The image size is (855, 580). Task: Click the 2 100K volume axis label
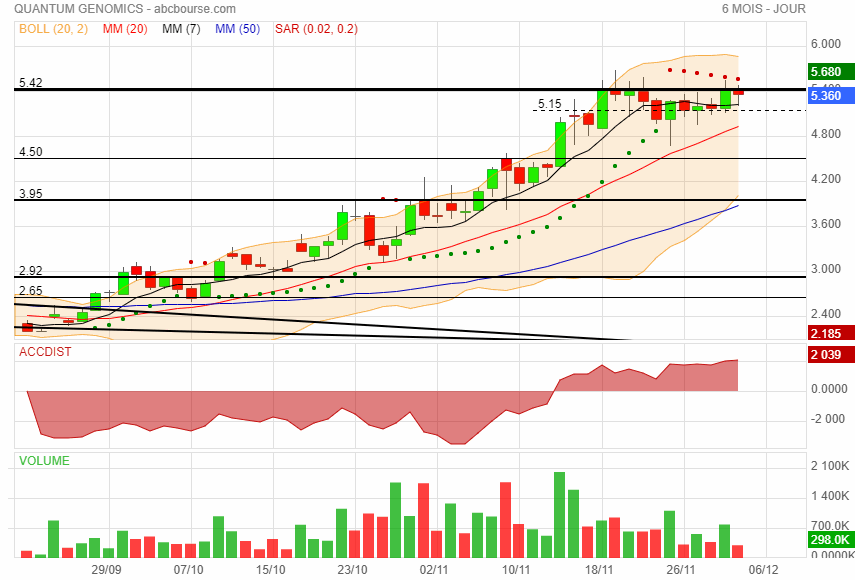pos(829,466)
